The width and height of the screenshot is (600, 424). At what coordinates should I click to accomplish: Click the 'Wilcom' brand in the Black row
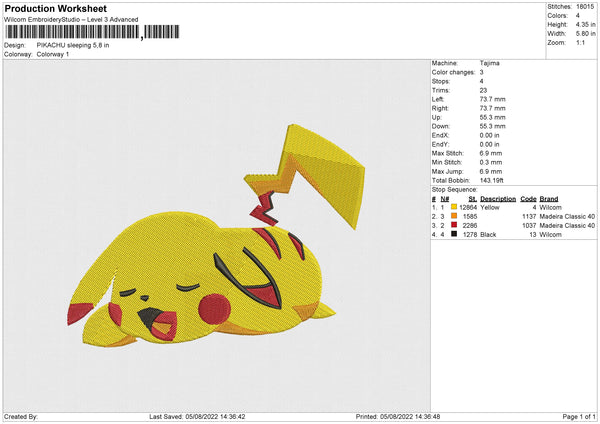(550, 235)
